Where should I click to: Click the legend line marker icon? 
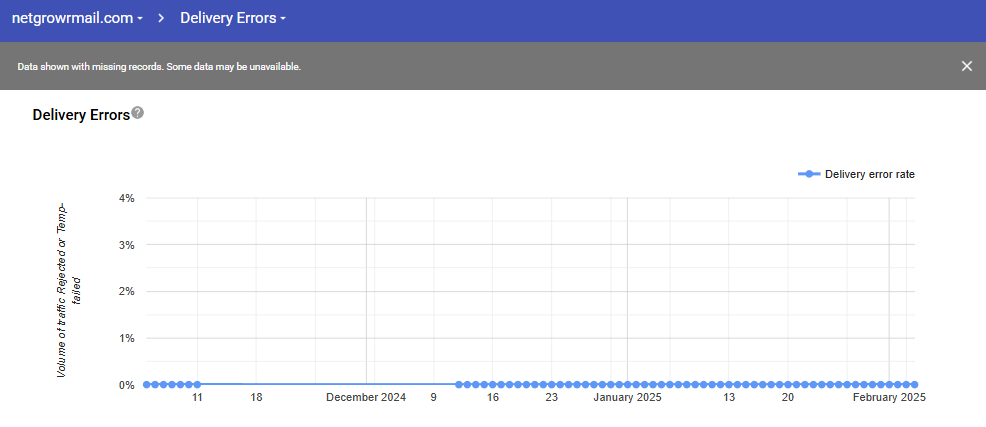point(809,174)
